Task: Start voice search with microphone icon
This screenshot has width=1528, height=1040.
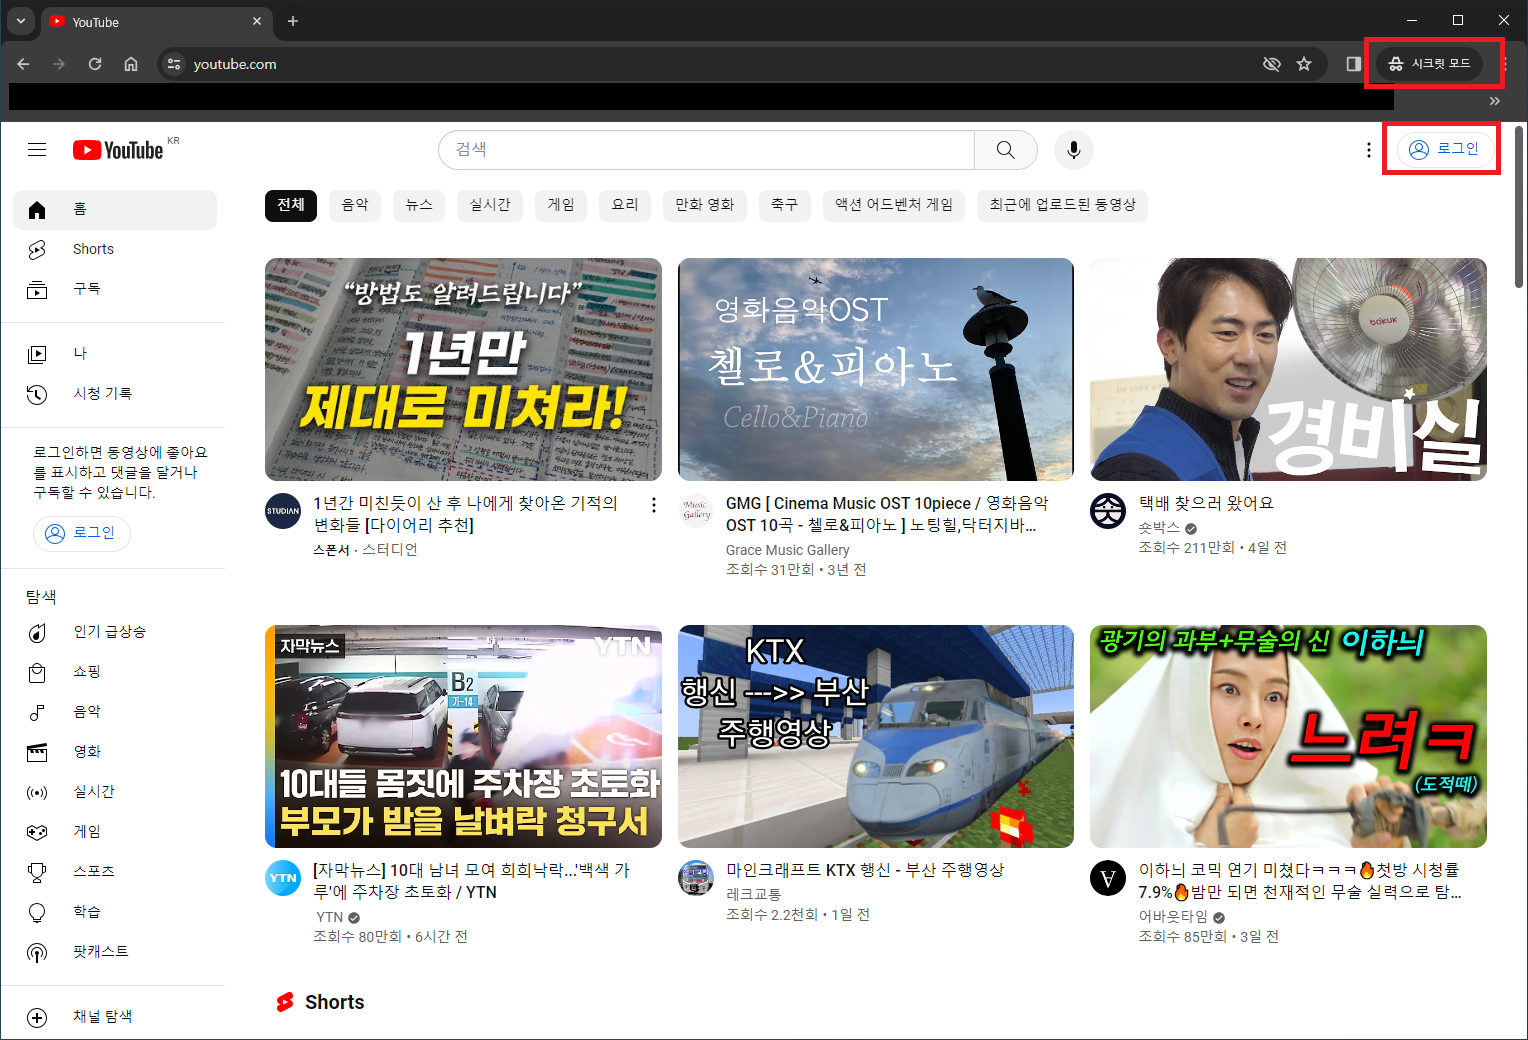Action: pyautogui.click(x=1073, y=150)
